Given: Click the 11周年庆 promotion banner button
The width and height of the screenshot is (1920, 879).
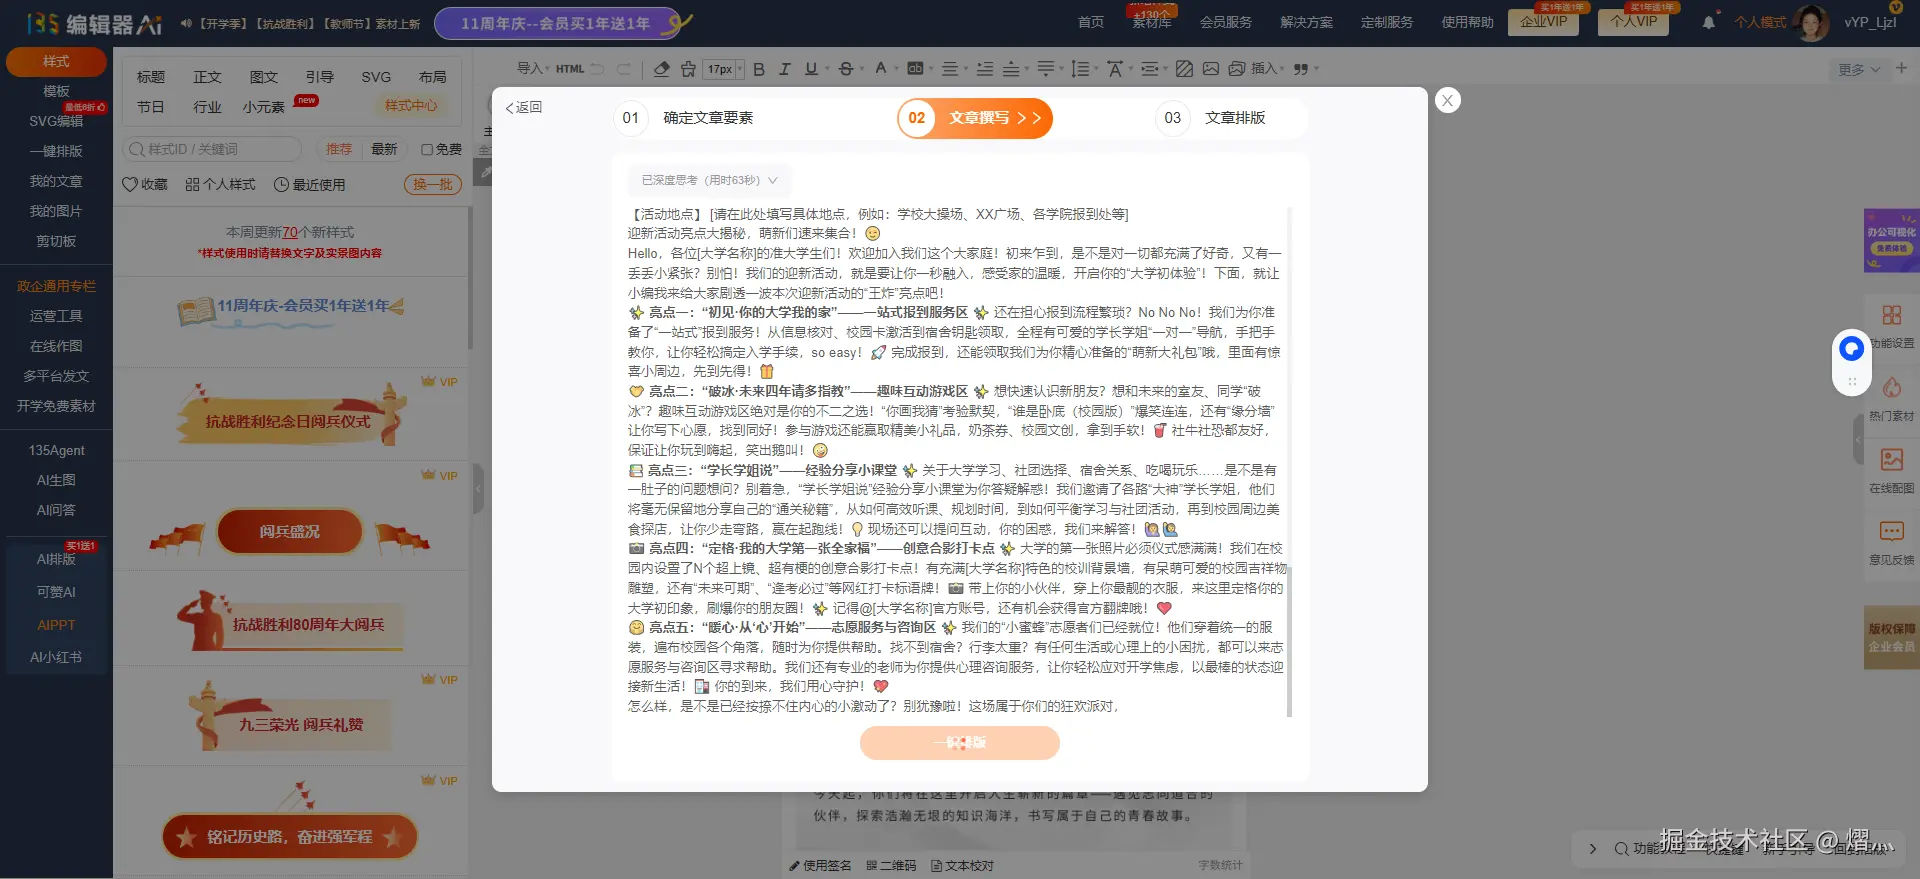Looking at the screenshot, I should coord(558,23).
